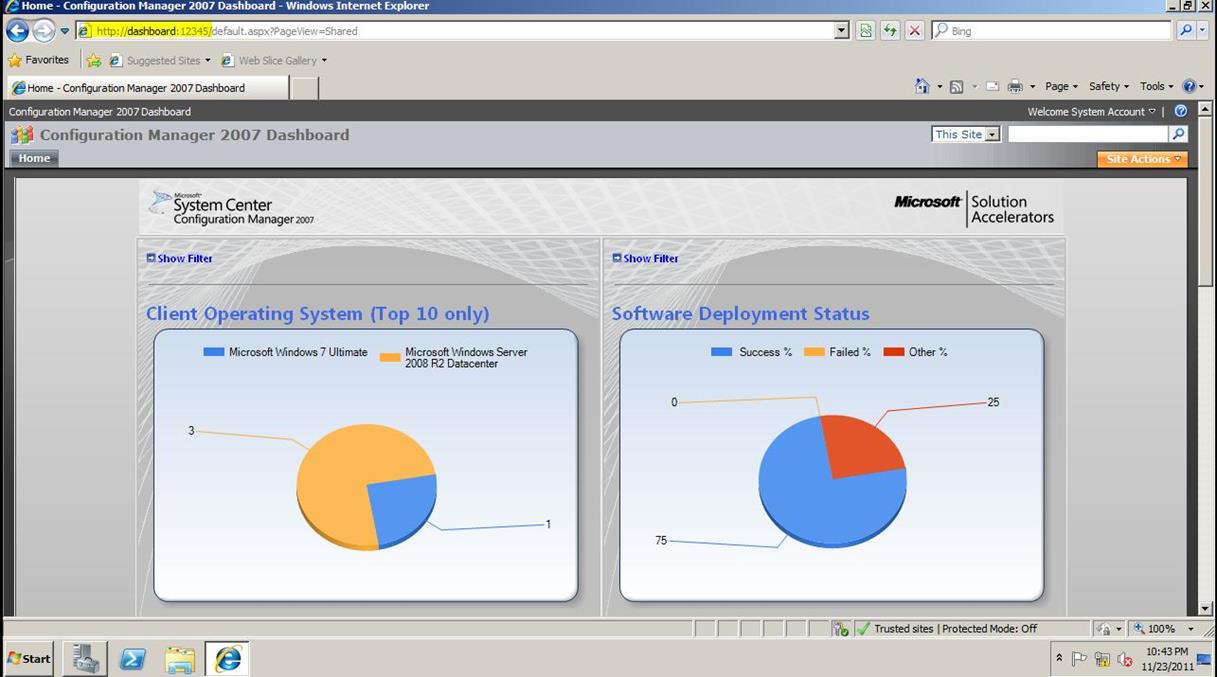Open the Home page icon in command bar

[922, 87]
